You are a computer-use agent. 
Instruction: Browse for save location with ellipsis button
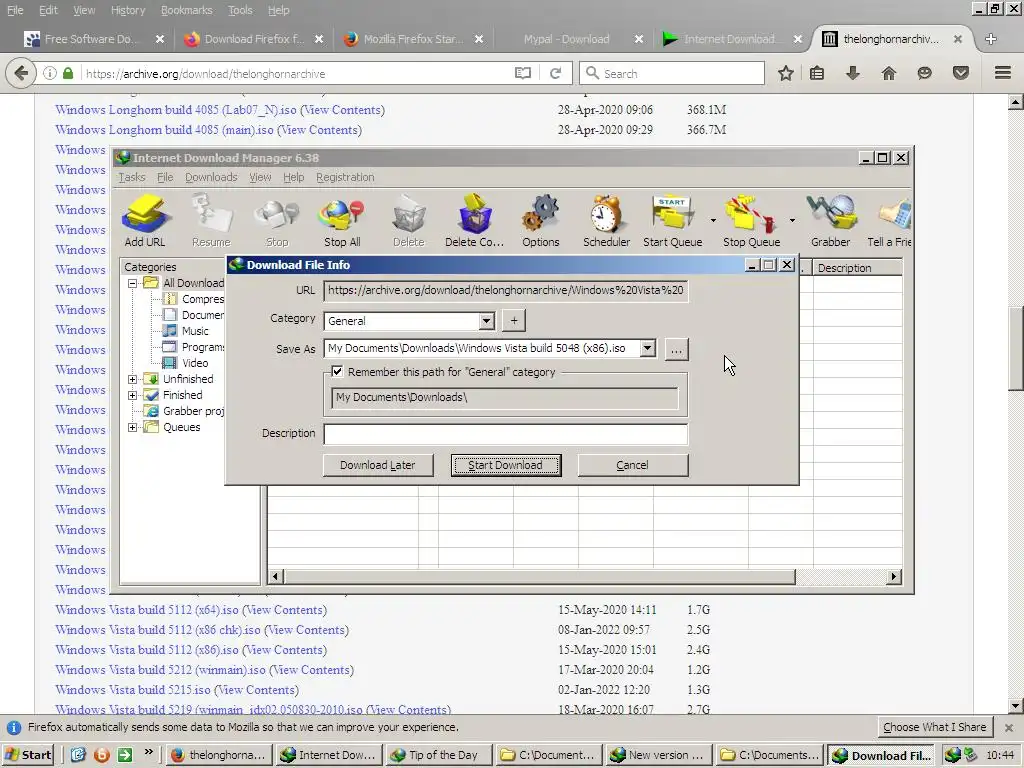[676, 349]
